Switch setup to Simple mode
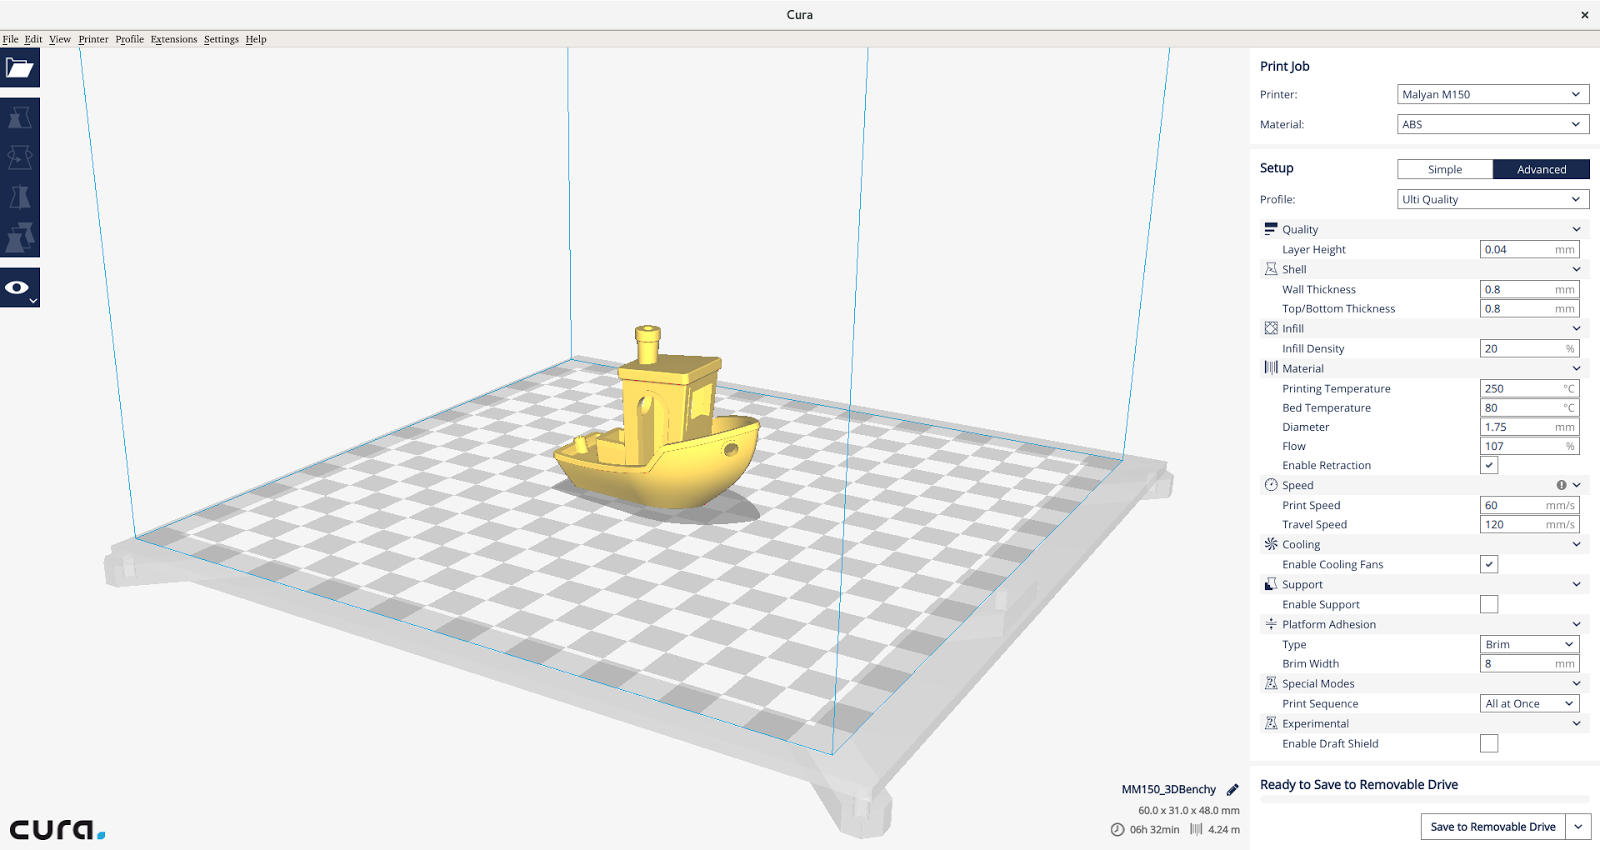1600x850 pixels. pyautogui.click(x=1445, y=169)
